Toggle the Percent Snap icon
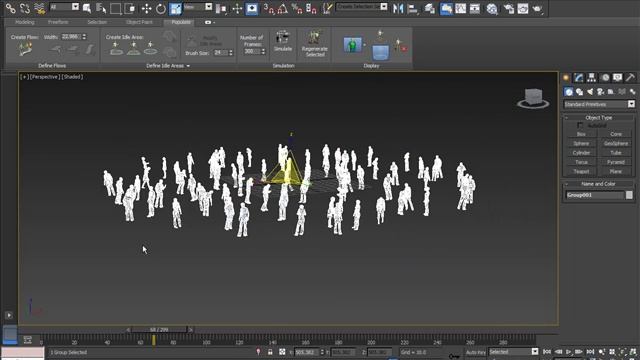Viewport: 640px width, 360px height. click(x=297, y=8)
